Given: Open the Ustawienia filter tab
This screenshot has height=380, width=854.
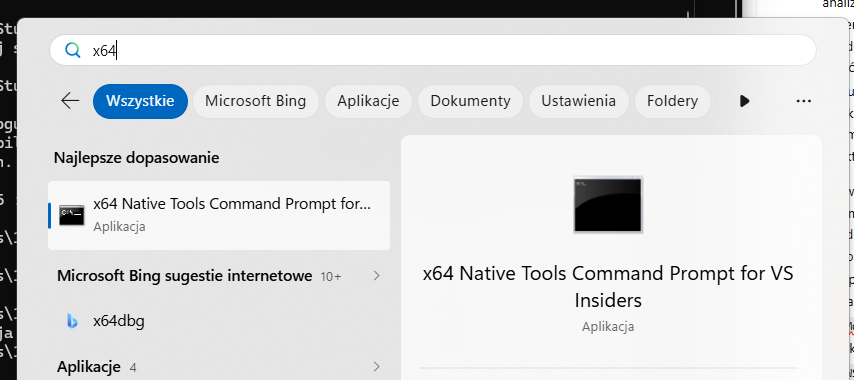Looking at the screenshot, I should click(578, 101).
